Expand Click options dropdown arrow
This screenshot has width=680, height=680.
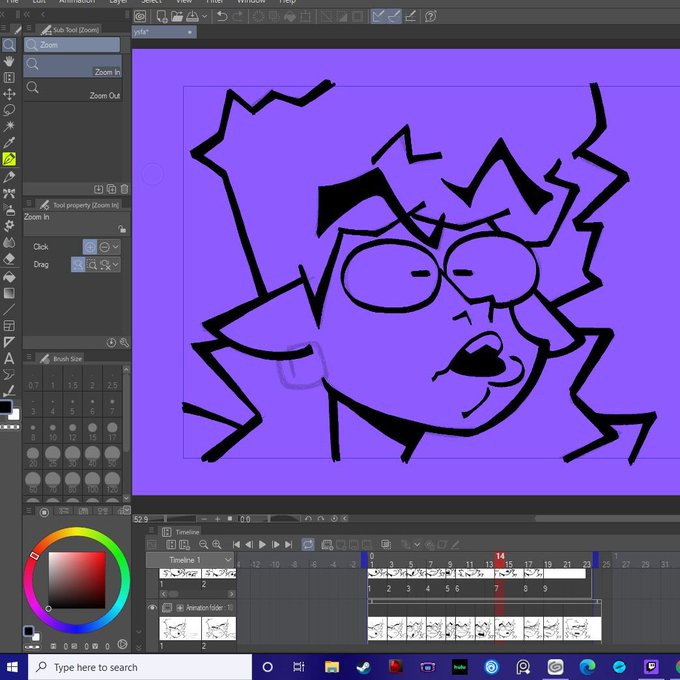[116, 247]
